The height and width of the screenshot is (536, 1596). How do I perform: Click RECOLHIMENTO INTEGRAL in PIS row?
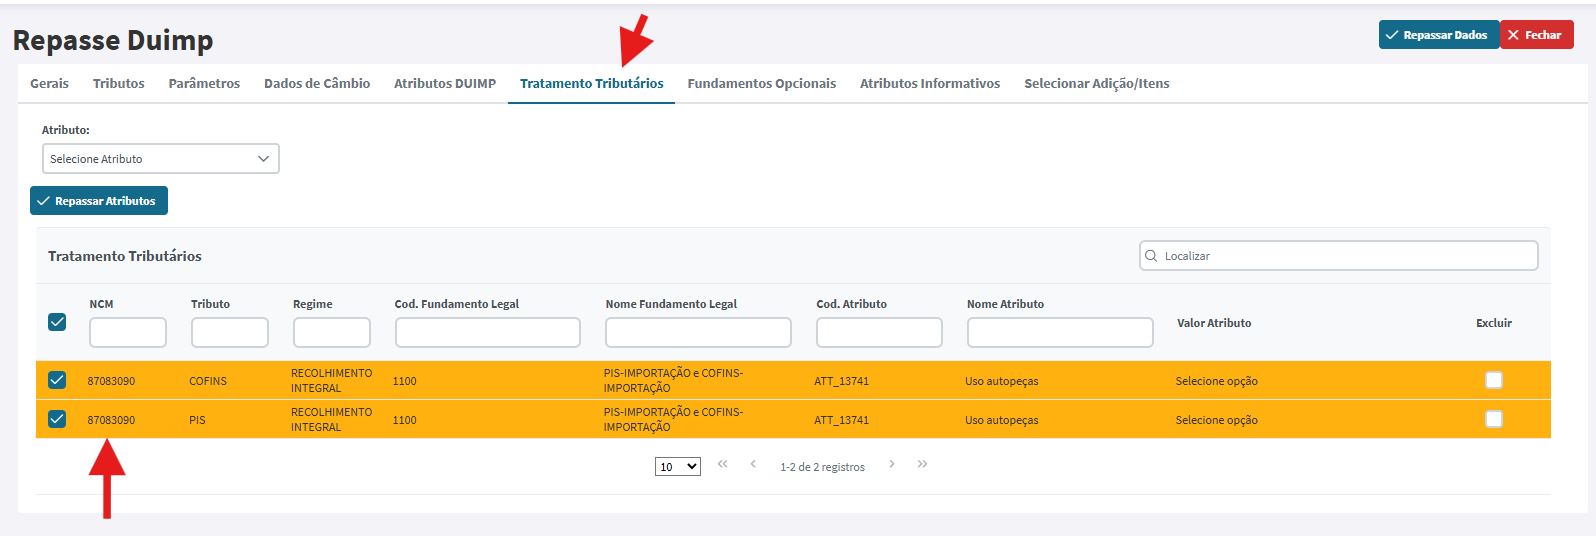click(331, 419)
